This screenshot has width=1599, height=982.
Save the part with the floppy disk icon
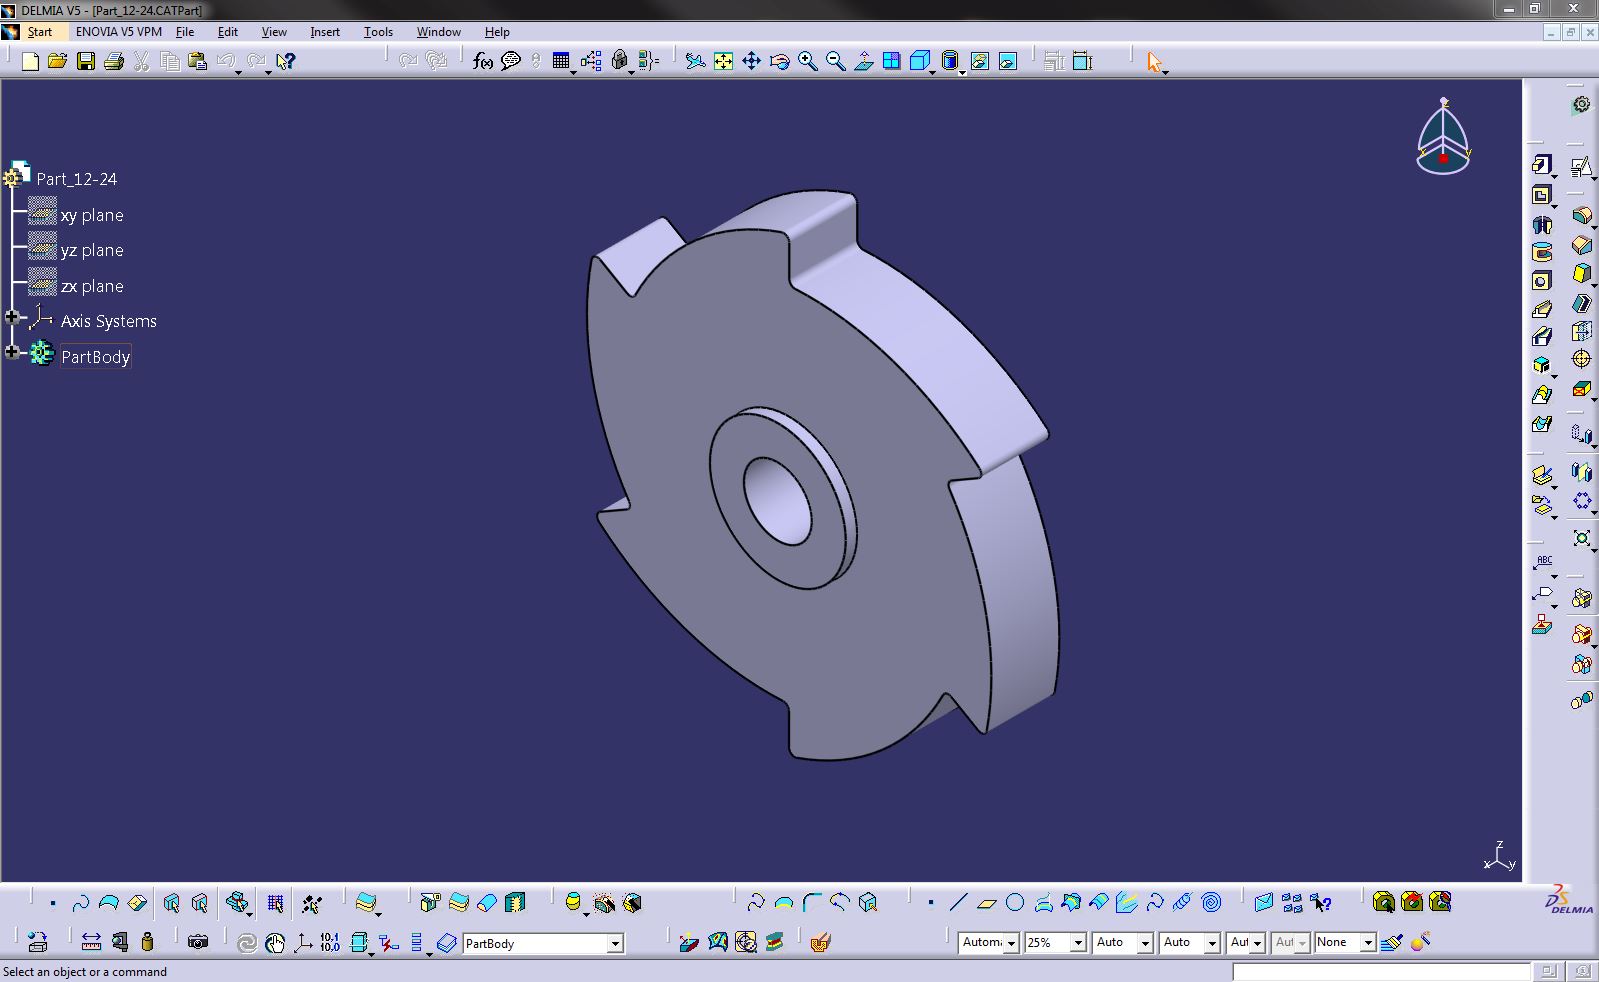pyautogui.click(x=86, y=62)
